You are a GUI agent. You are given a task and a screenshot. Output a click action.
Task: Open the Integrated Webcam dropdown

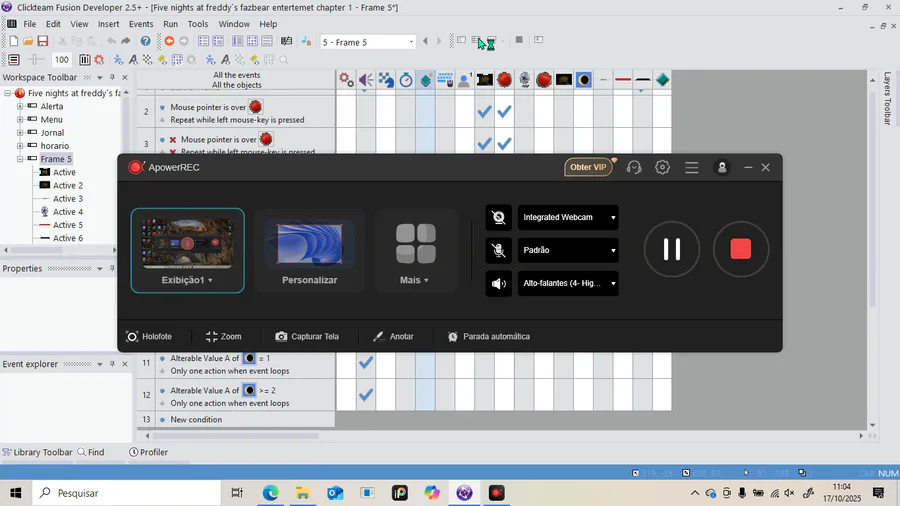click(568, 217)
